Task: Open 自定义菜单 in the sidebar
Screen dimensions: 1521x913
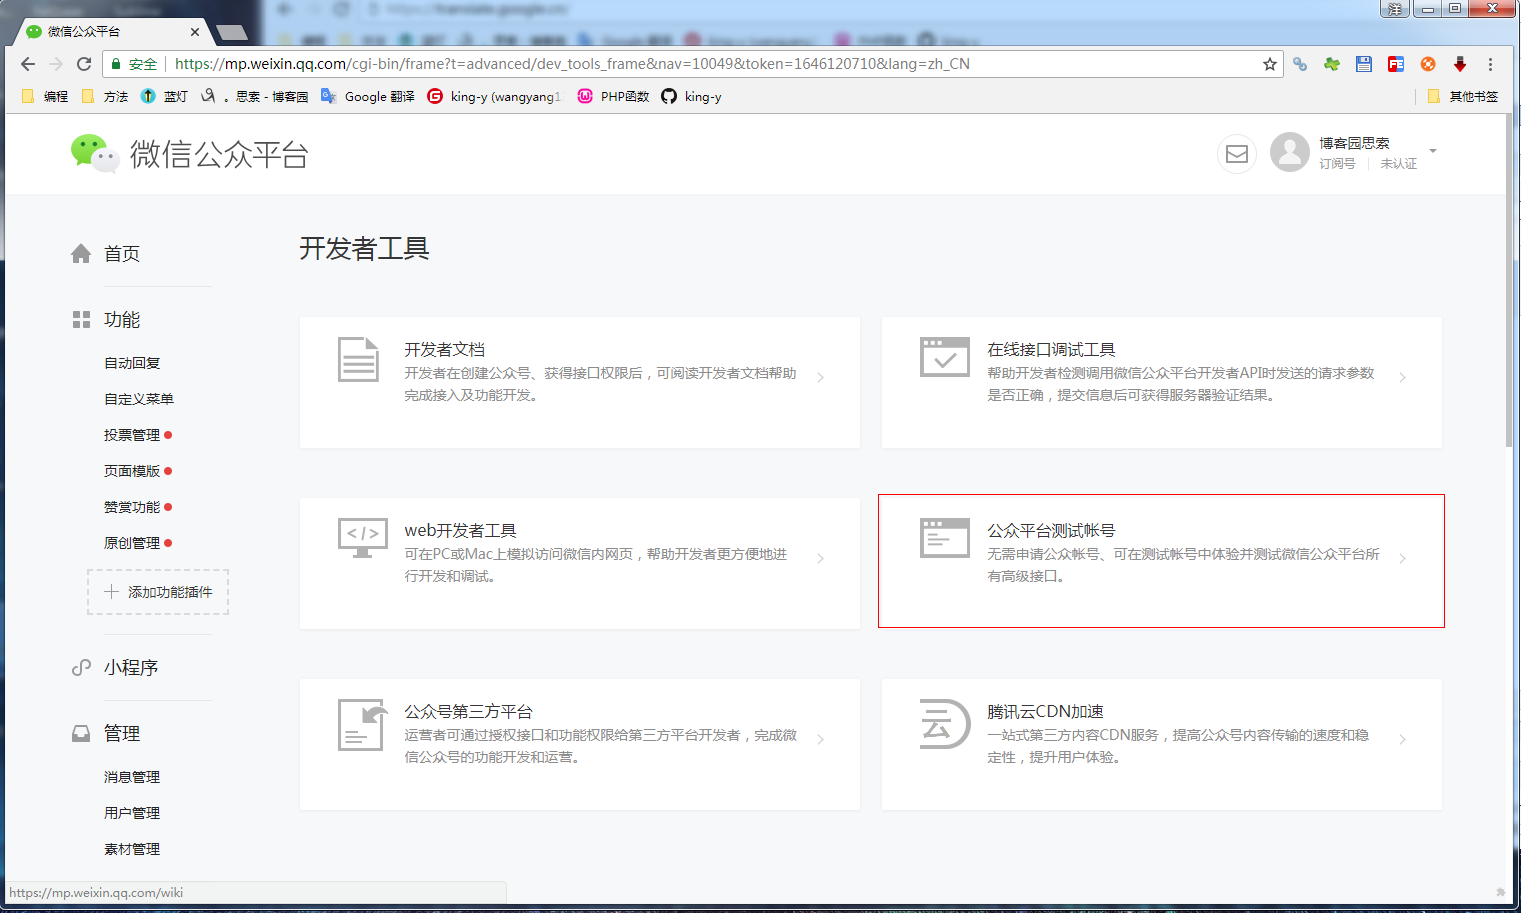Action: point(139,399)
